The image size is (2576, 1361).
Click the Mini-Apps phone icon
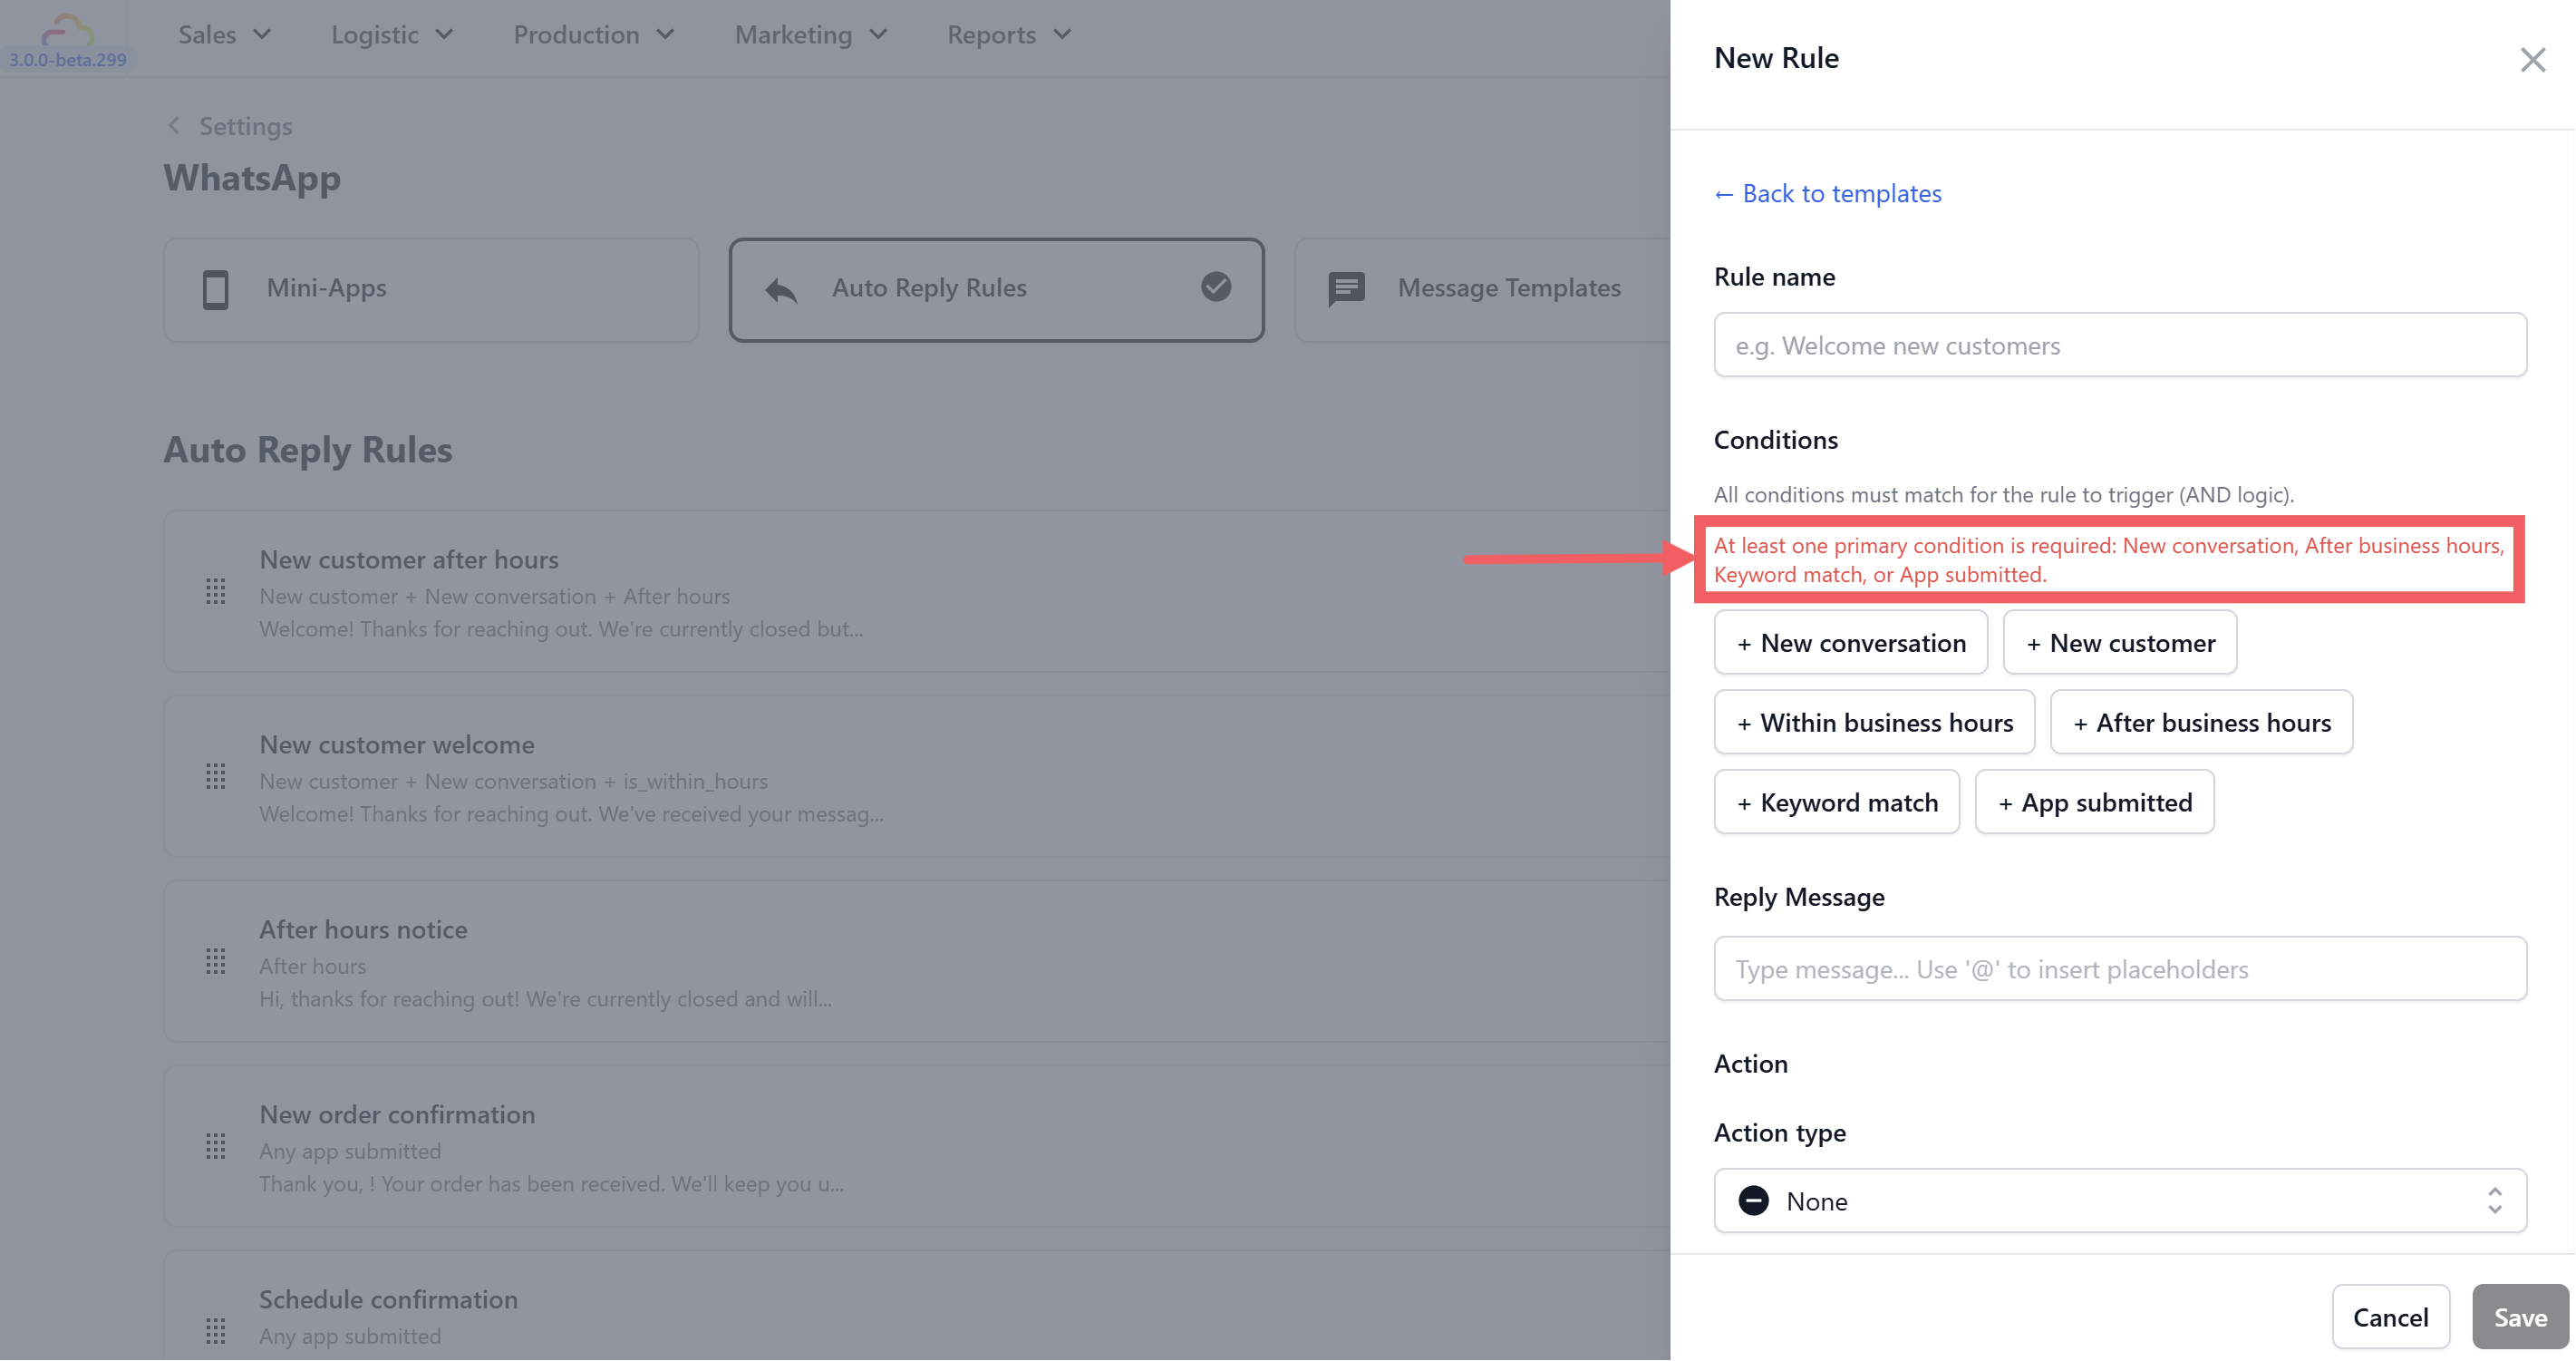pos(215,289)
